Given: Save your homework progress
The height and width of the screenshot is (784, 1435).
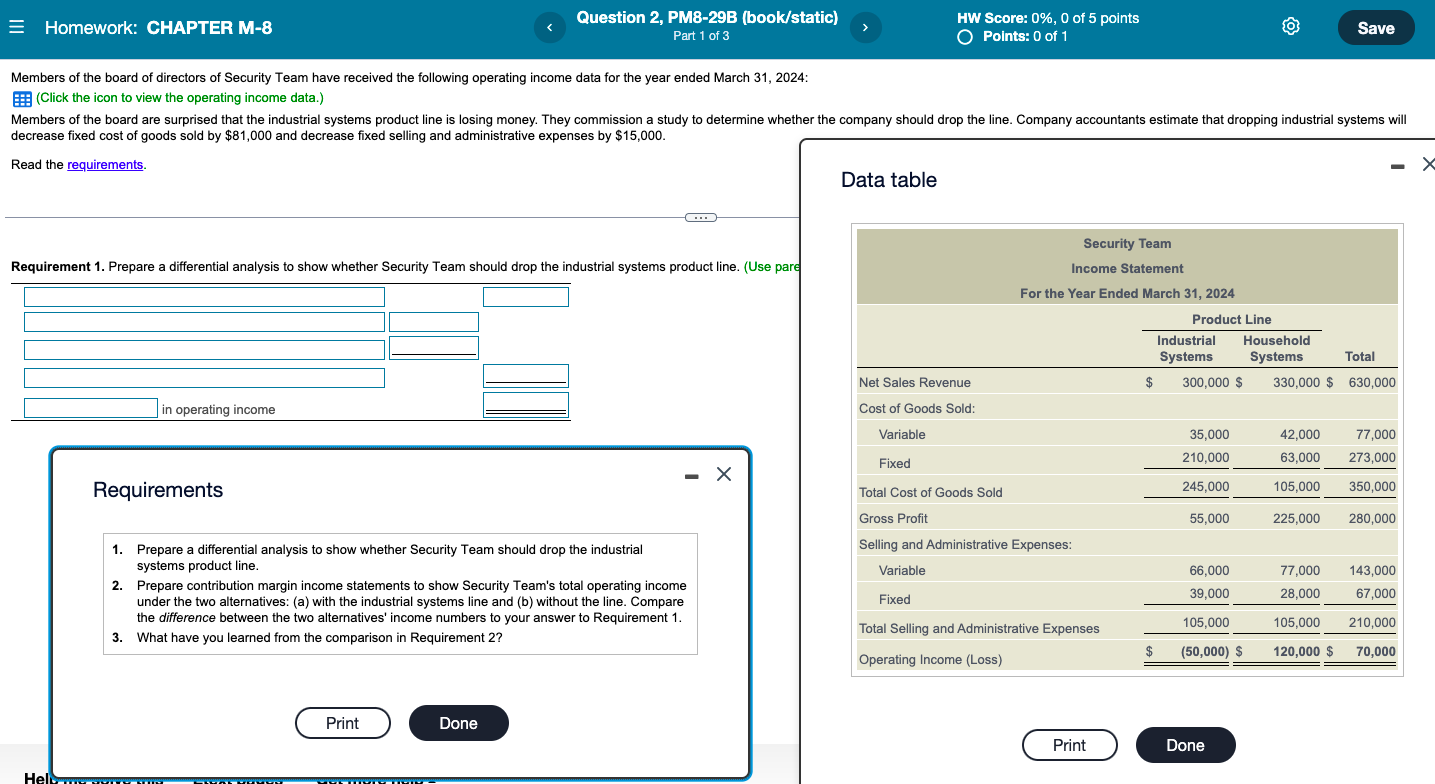Looking at the screenshot, I should [1375, 27].
